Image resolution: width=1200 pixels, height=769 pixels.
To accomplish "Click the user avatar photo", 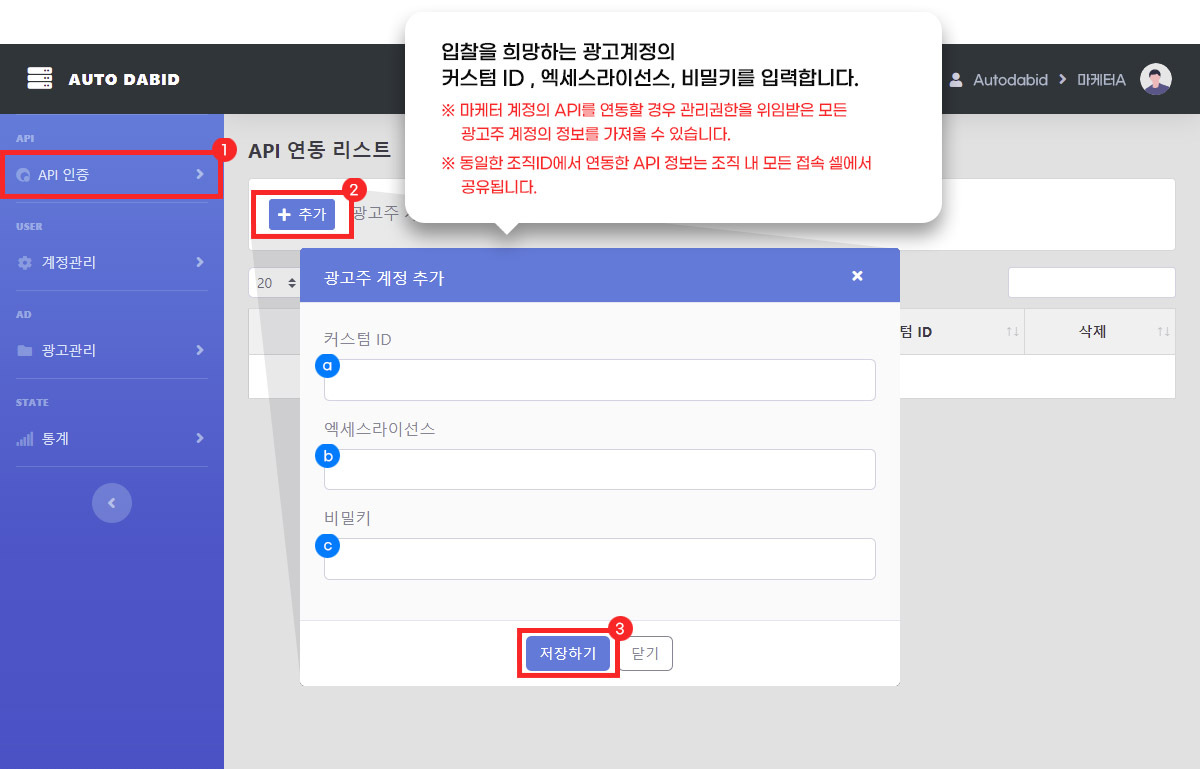I will tap(1155, 79).
